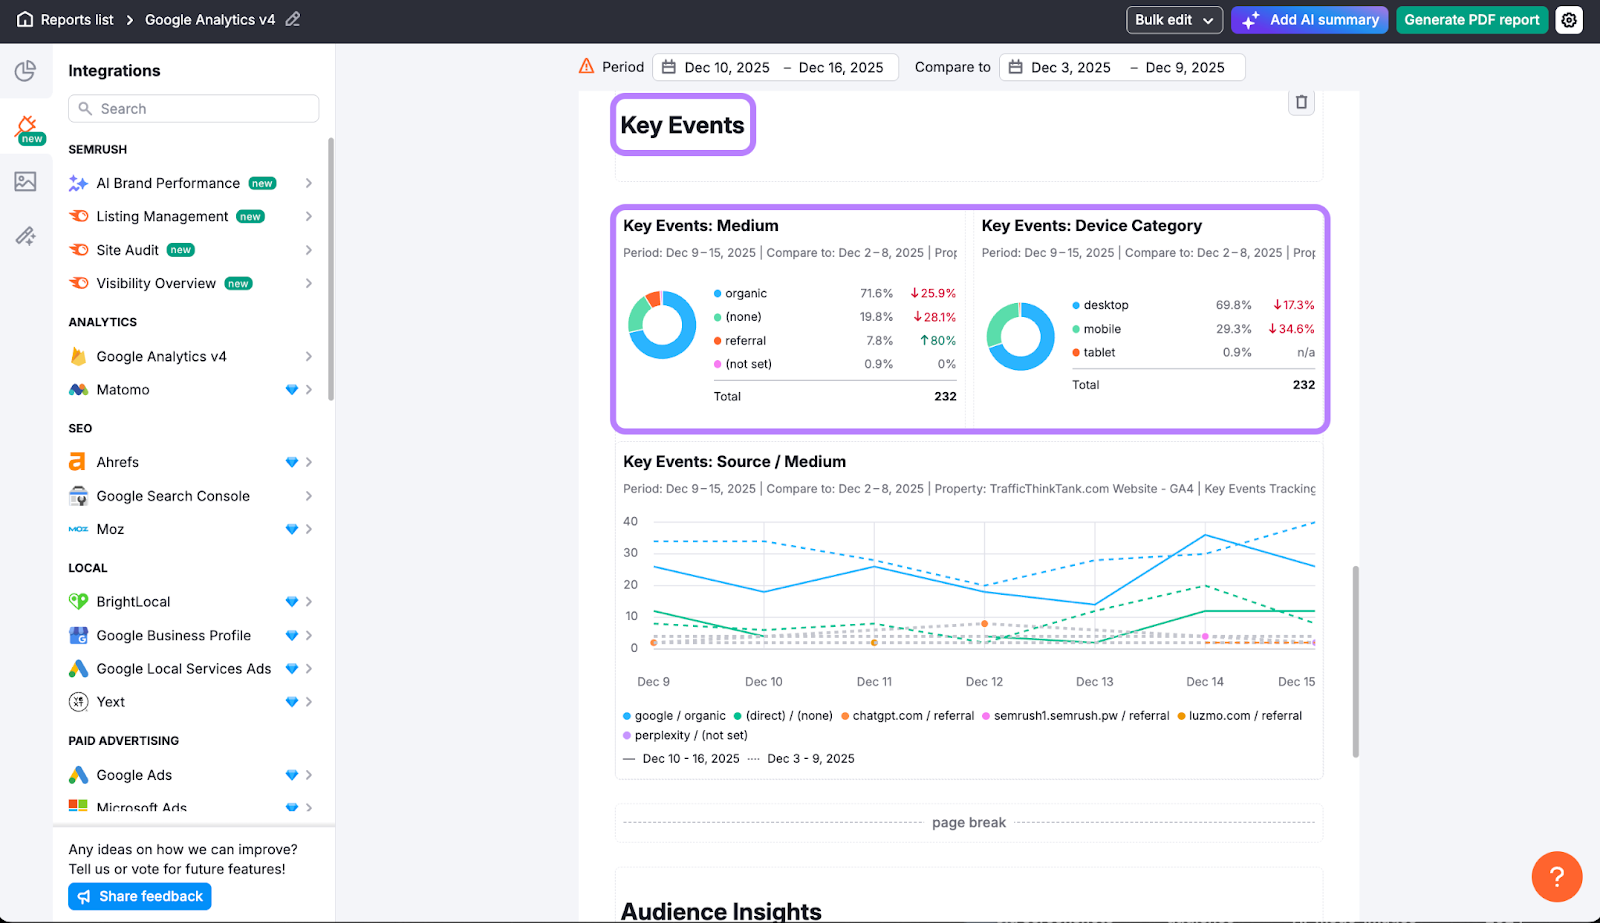The image size is (1600, 923).
Task: Open the settings gear icon
Action: click(x=1569, y=20)
